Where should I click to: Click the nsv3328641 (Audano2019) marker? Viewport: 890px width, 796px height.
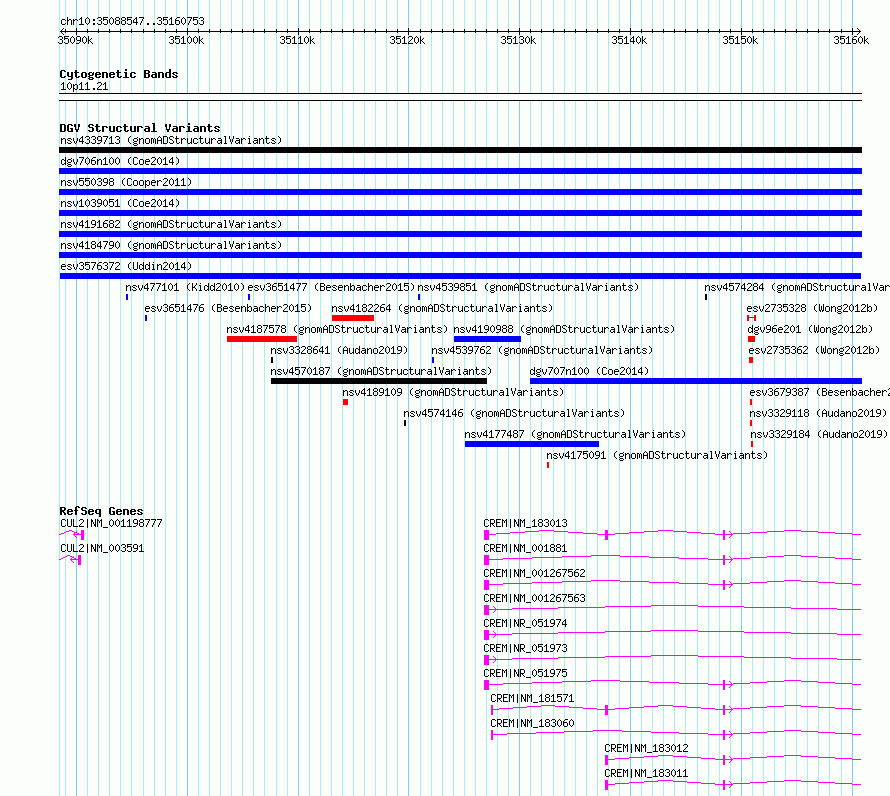(272, 360)
